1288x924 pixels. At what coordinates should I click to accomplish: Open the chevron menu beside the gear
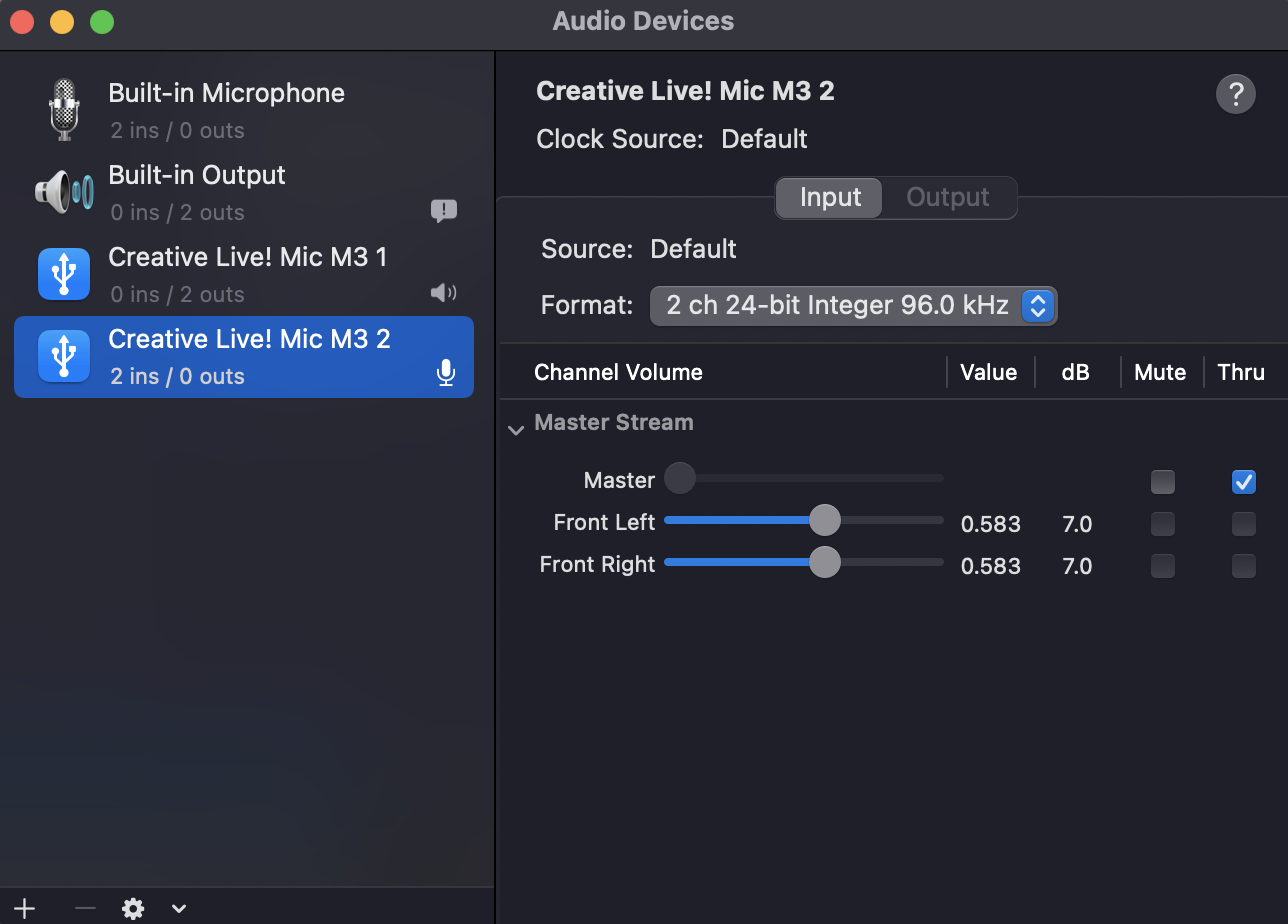[x=179, y=908]
